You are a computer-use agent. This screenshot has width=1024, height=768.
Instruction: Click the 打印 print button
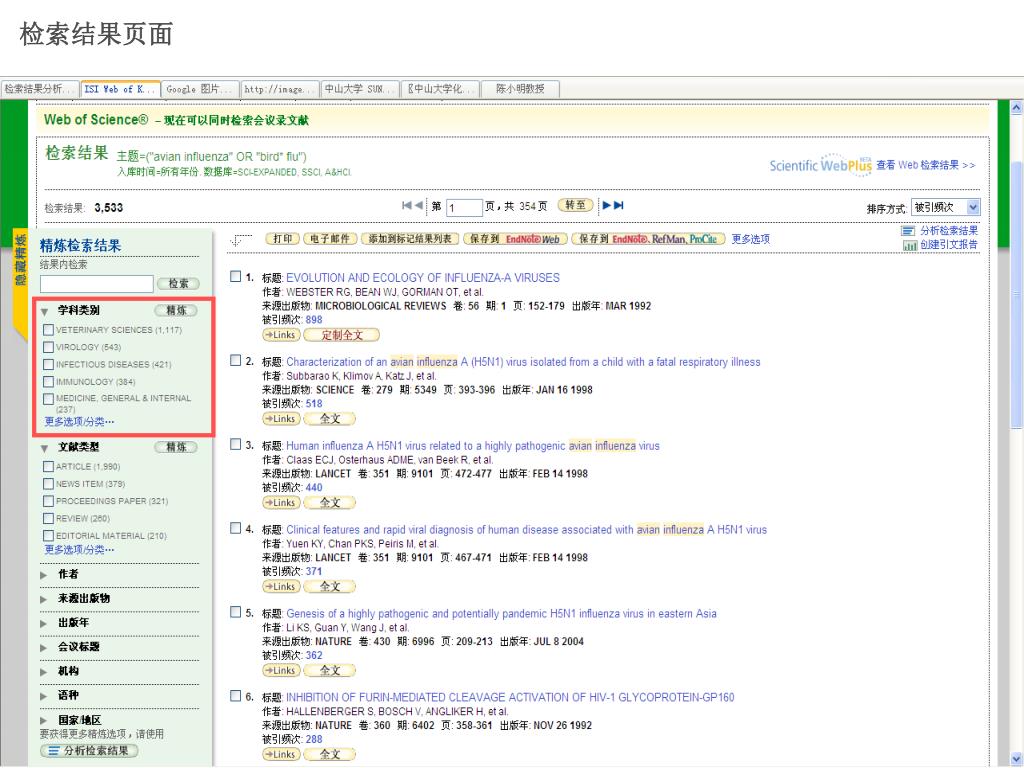coord(282,239)
